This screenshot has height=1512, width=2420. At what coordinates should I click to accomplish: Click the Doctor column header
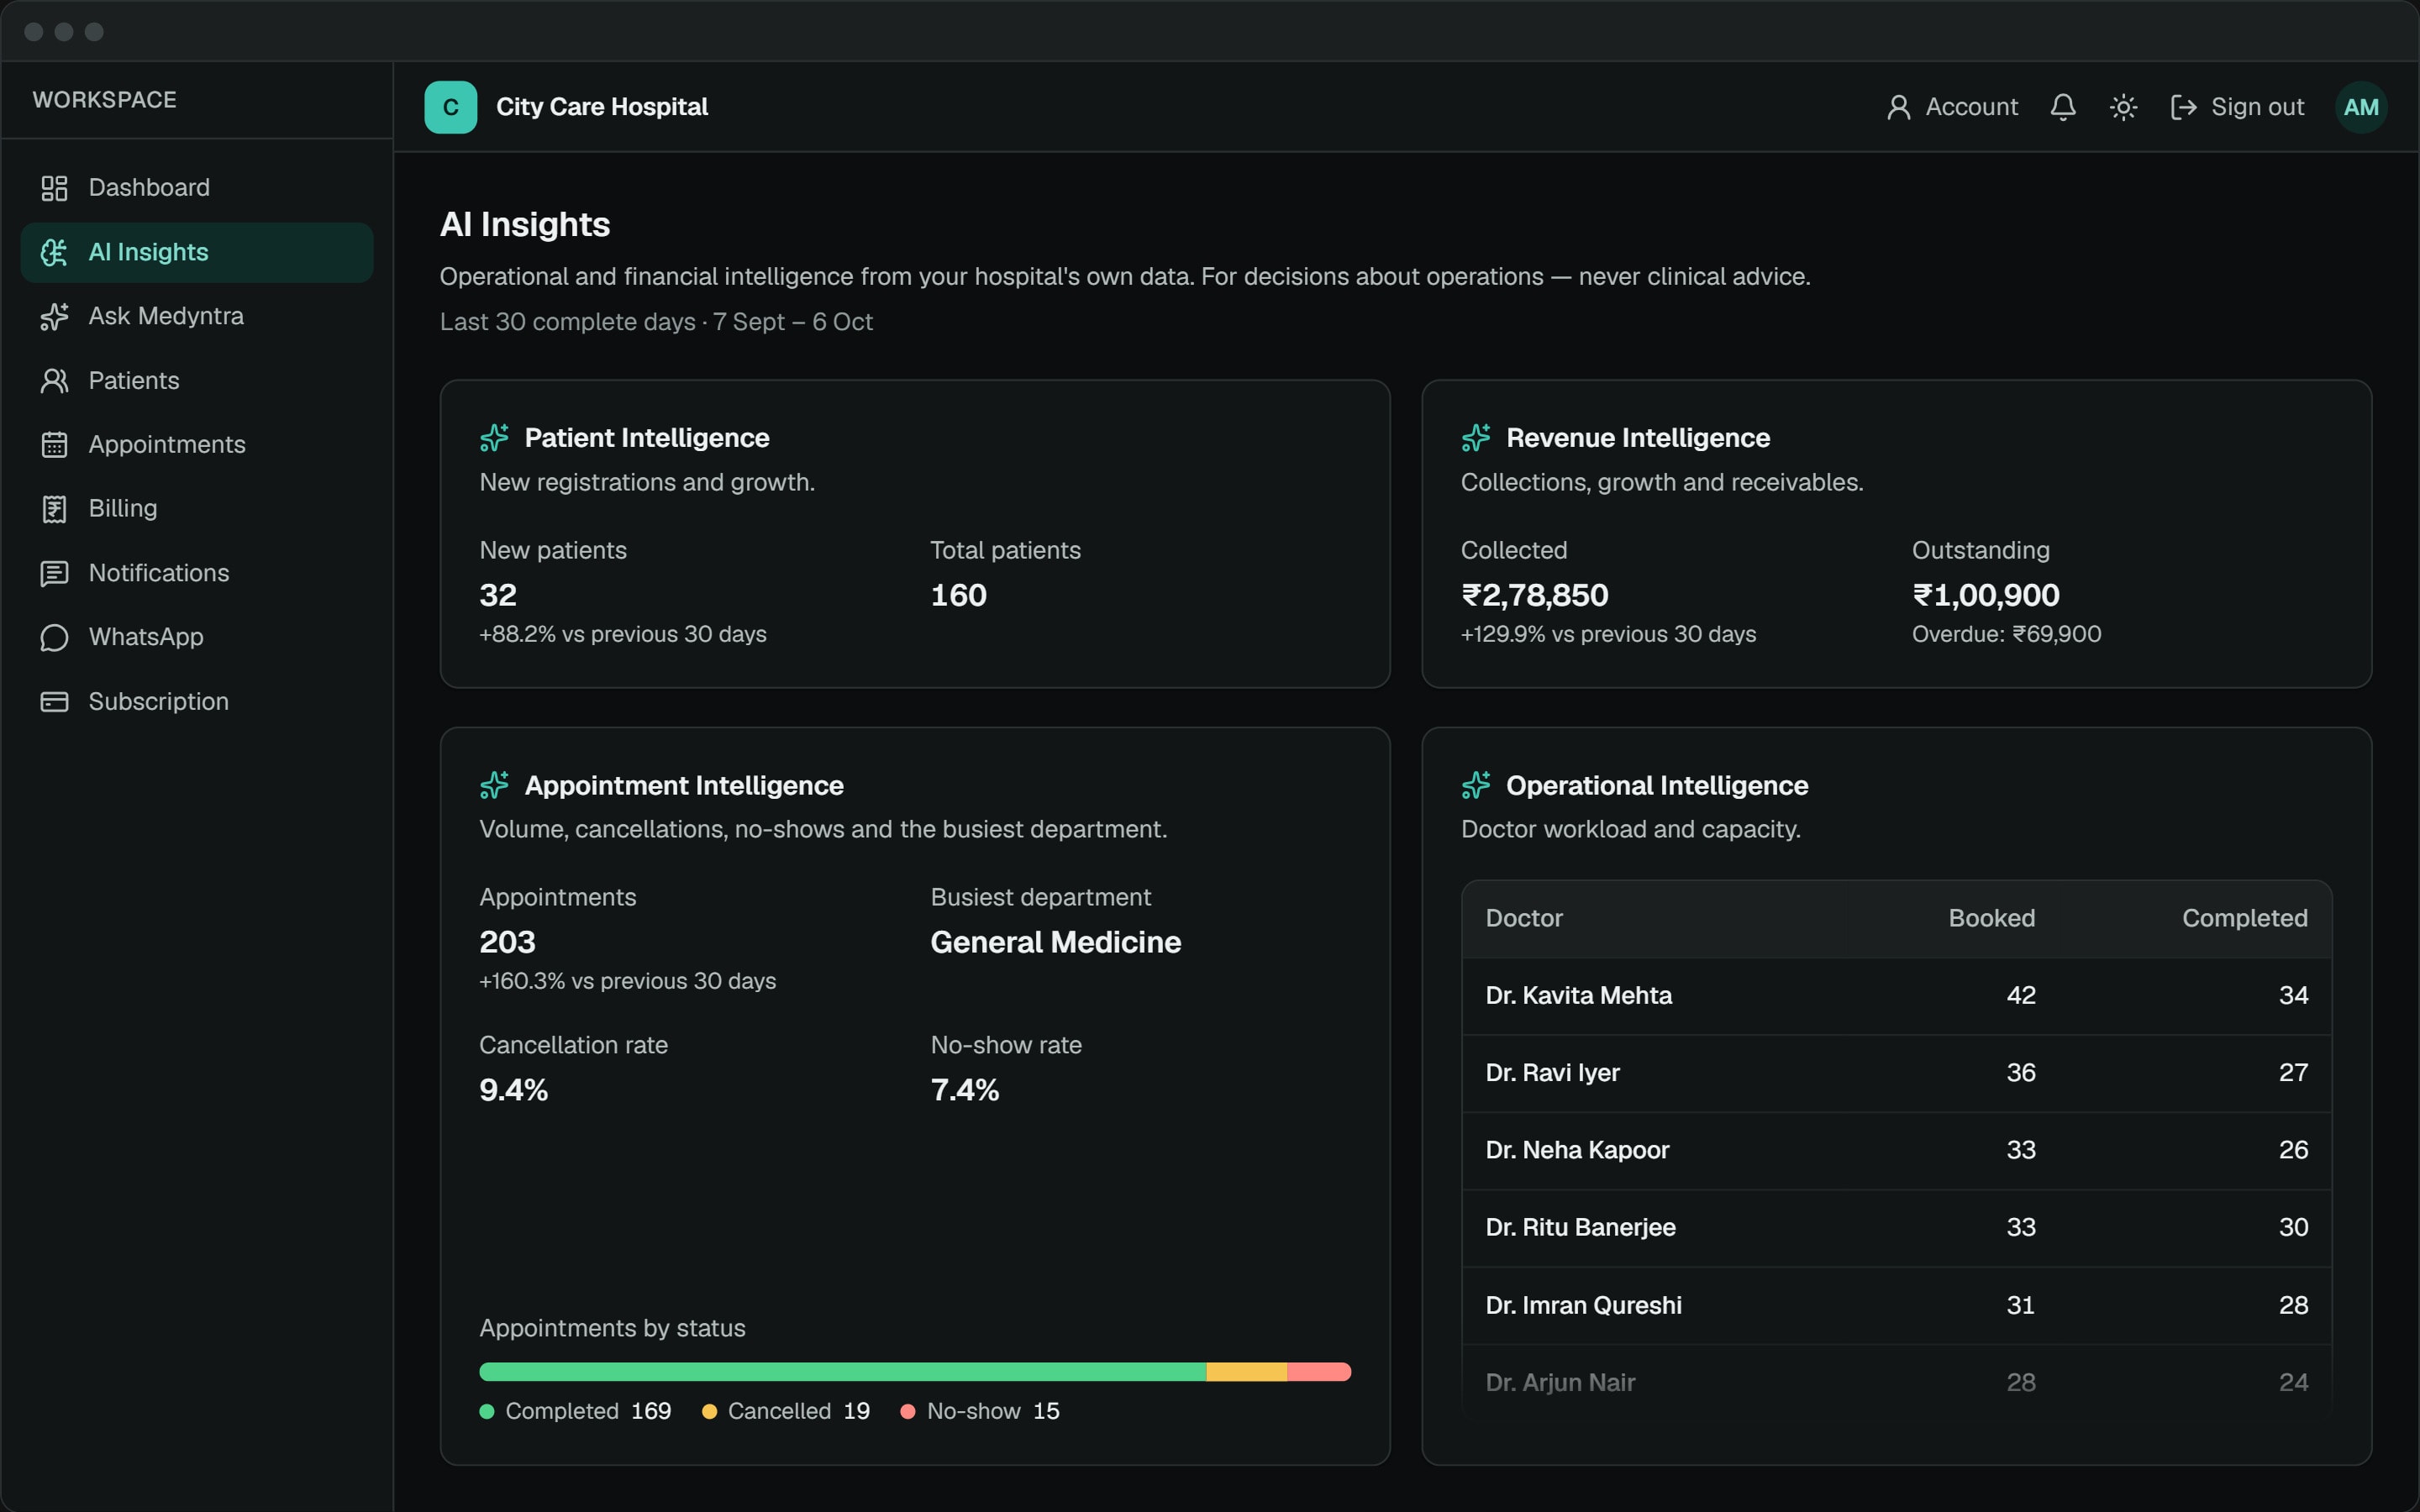[x=1524, y=918]
